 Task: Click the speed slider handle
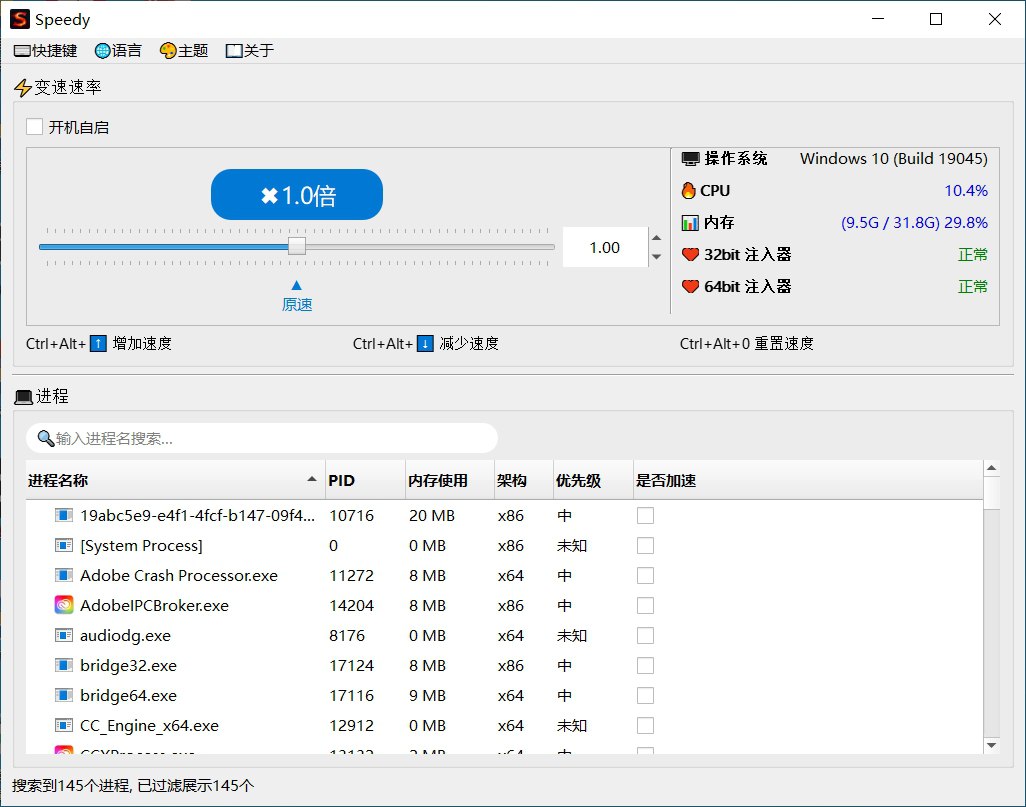tap(297, 246)
